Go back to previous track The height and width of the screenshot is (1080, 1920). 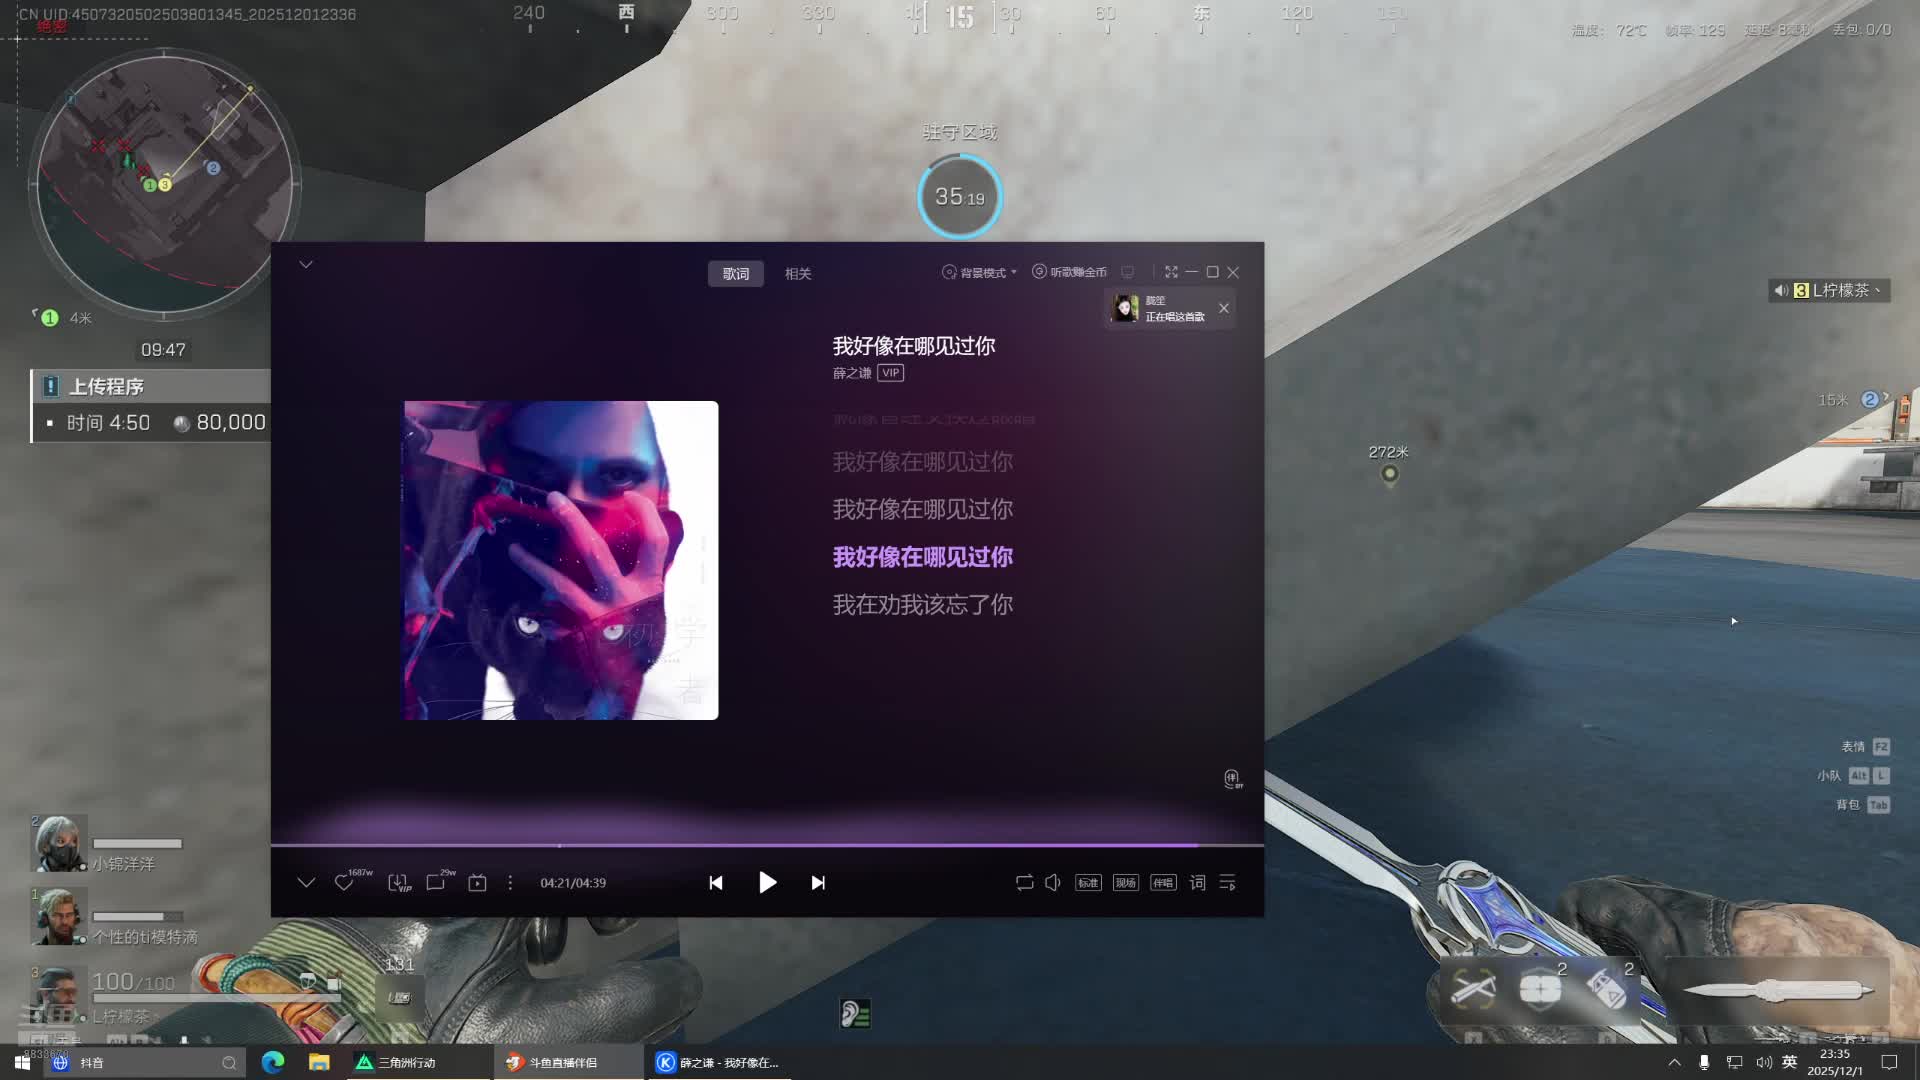coord(716,882)
